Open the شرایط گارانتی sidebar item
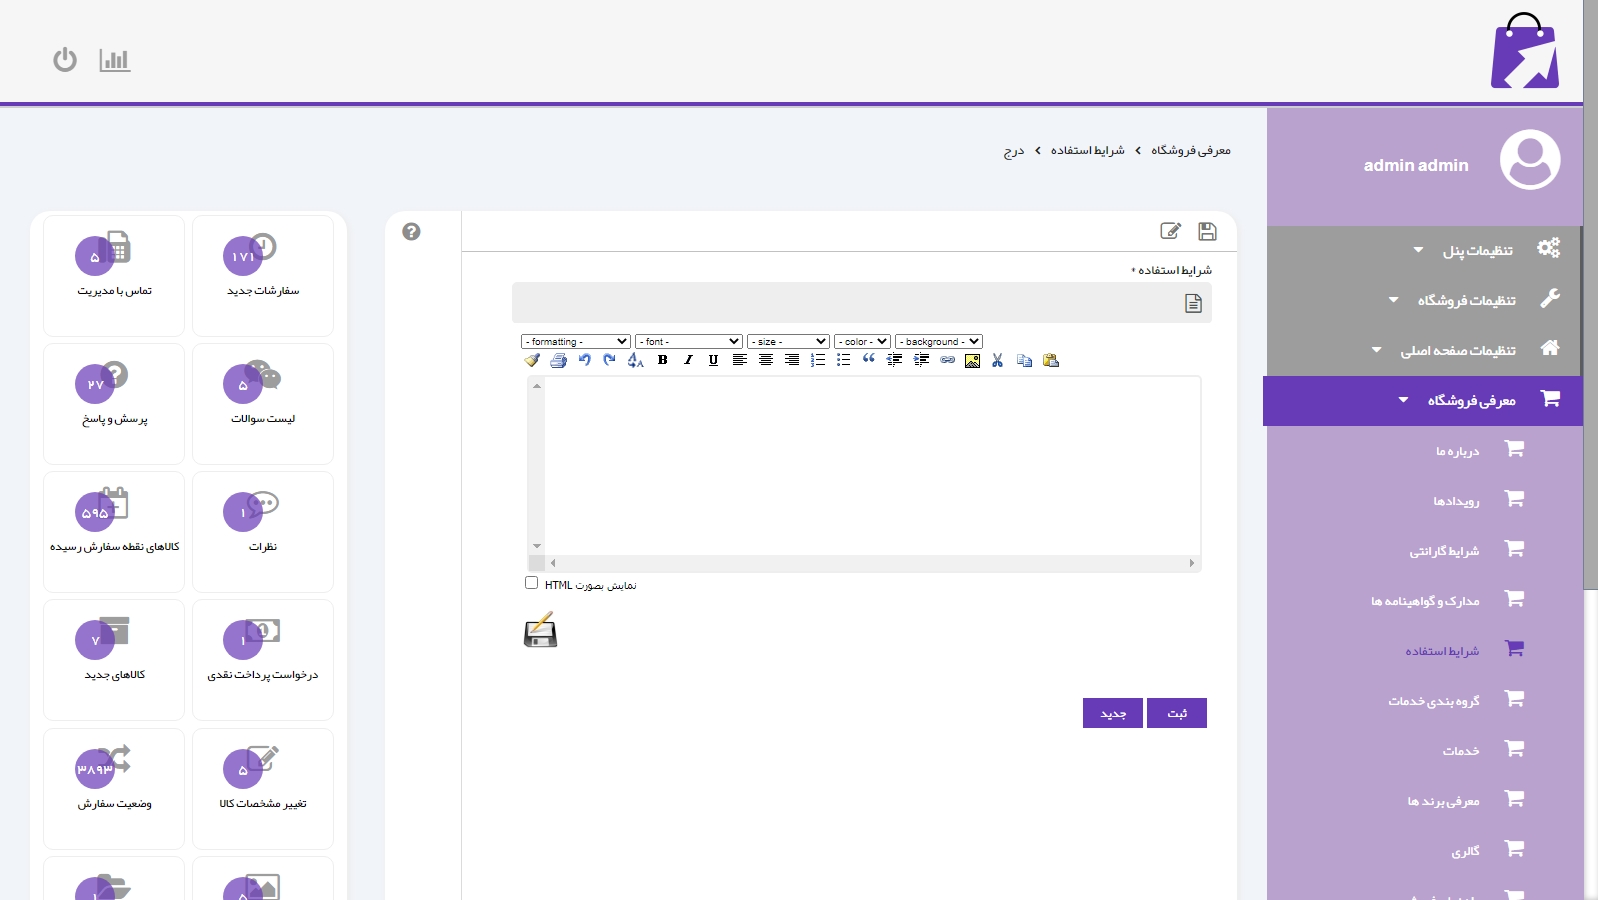The height and width of the screenshot is (900, 1598). coord(1444,551)
